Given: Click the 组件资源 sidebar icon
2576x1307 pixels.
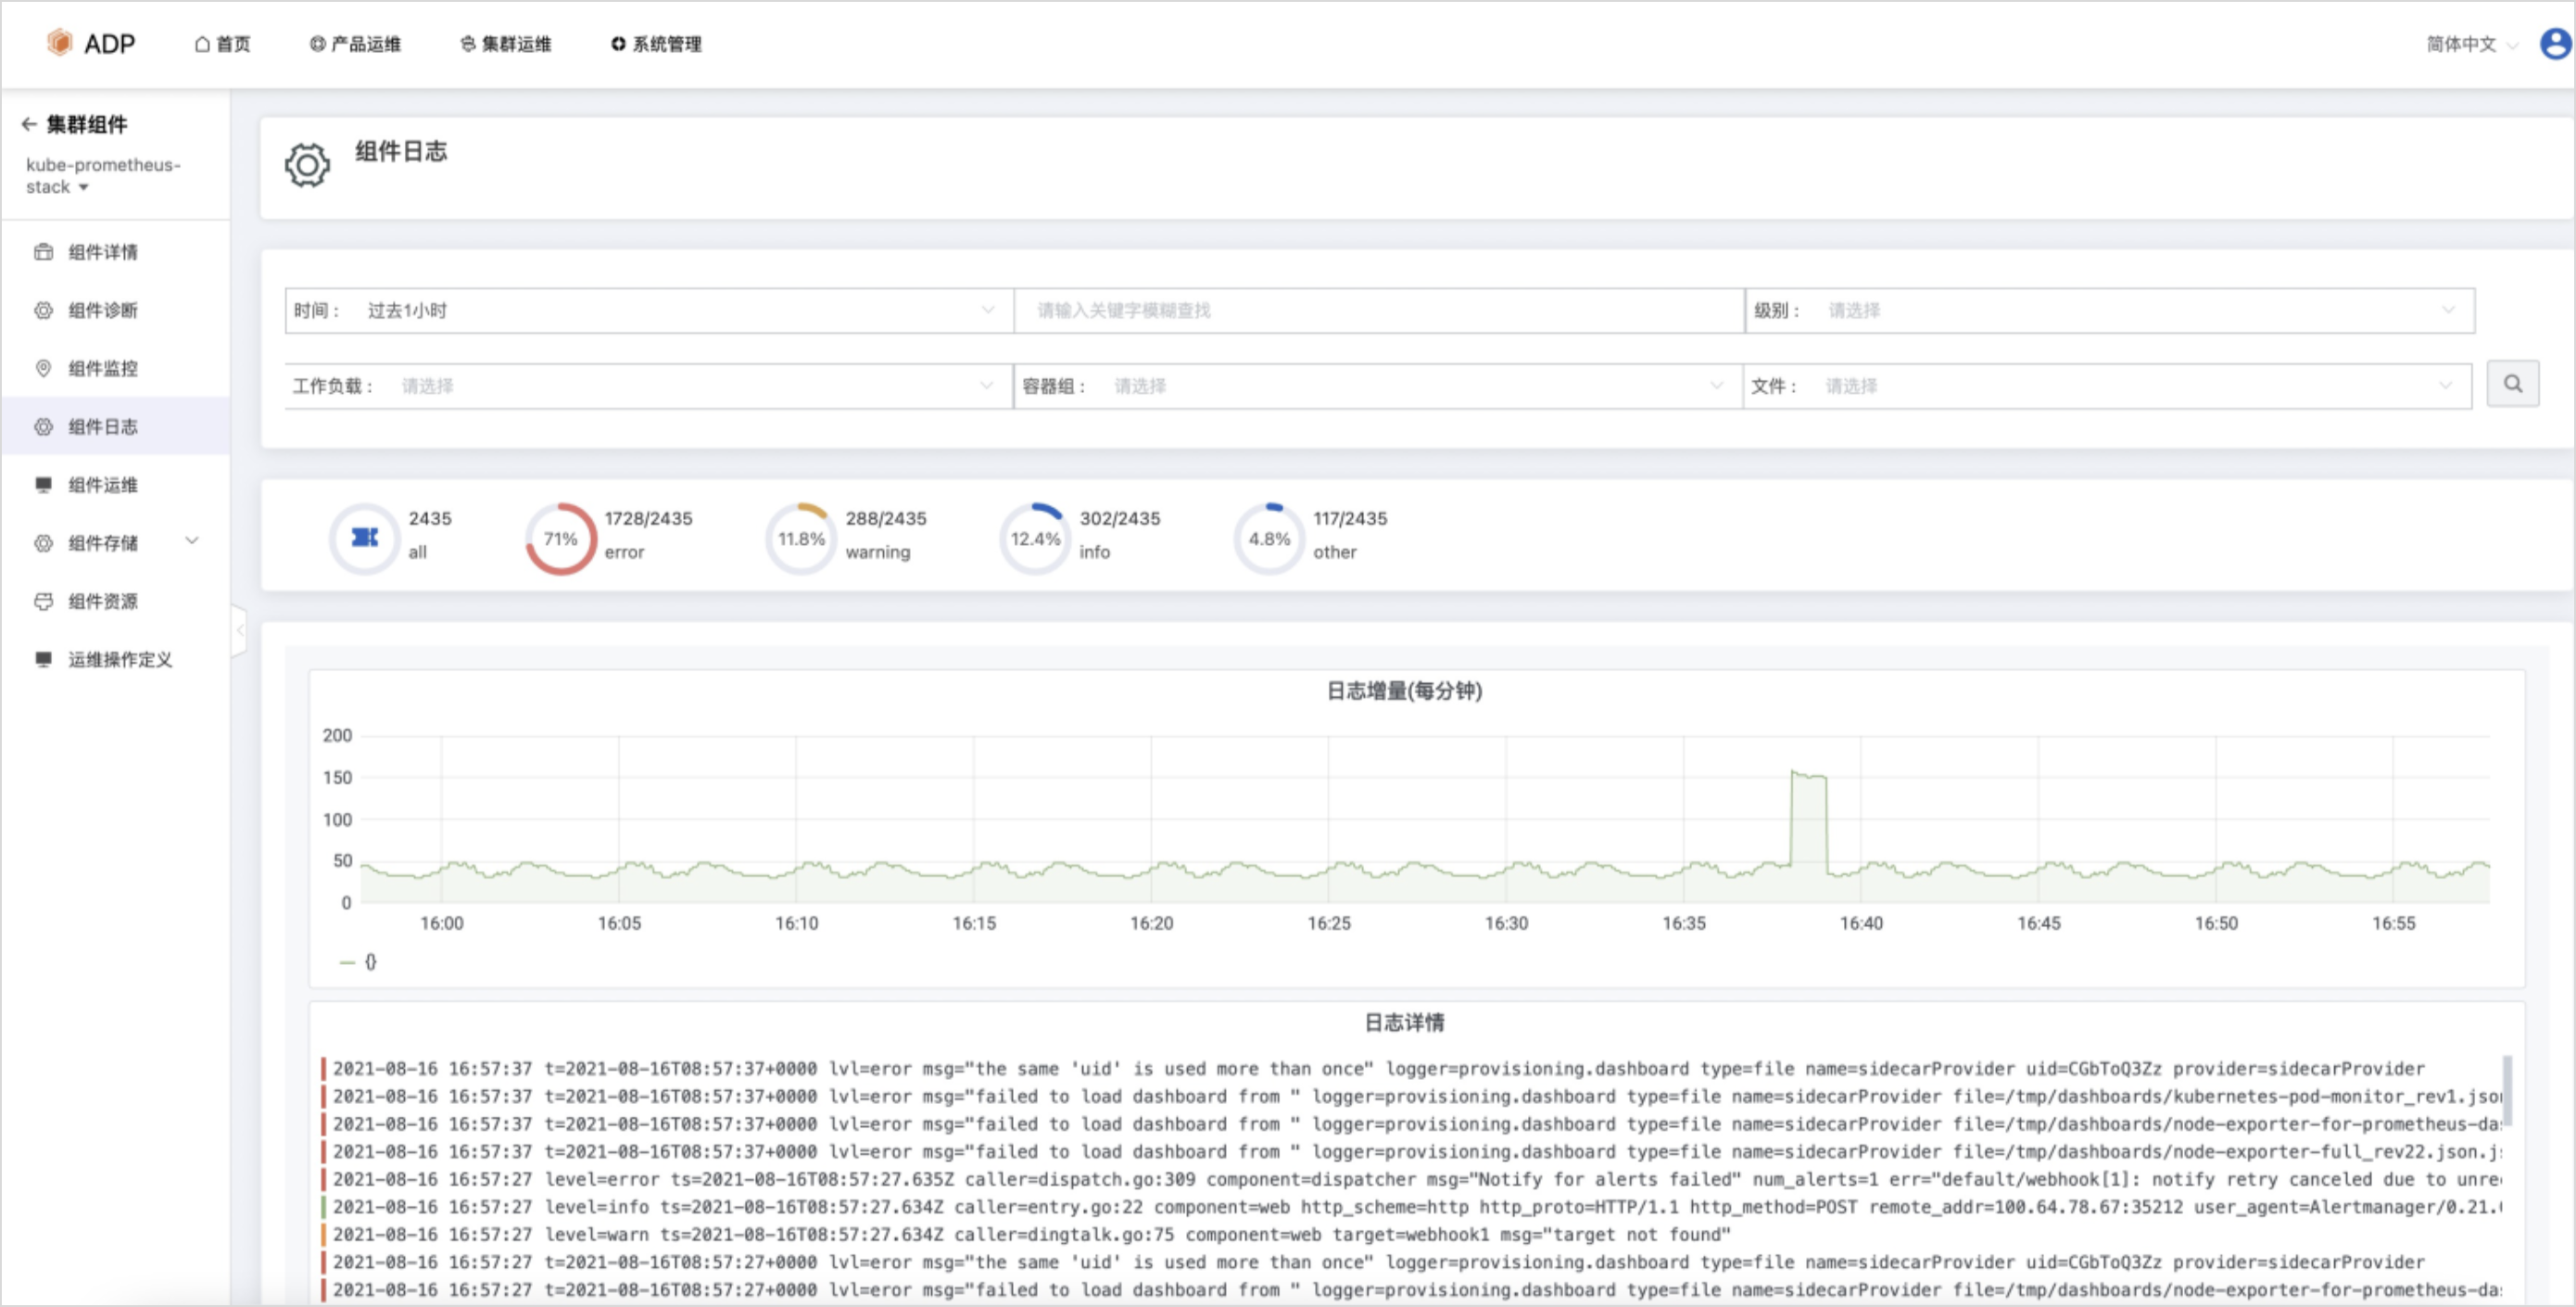Looking at the screenshot, I should [43, 601].
